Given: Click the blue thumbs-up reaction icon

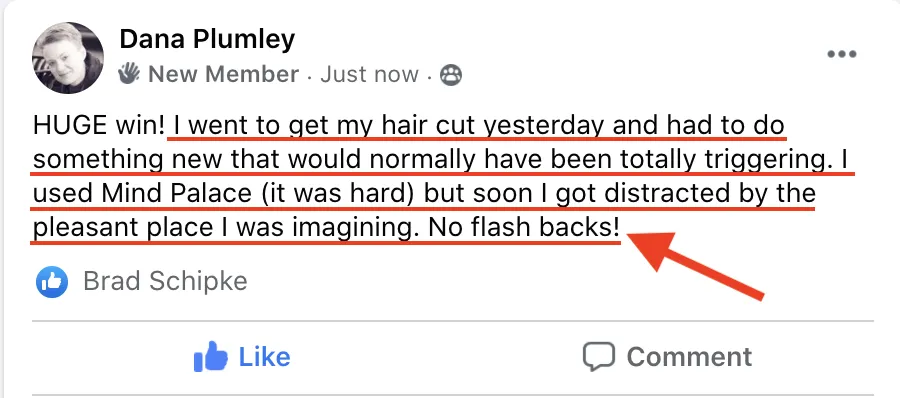Looking at the screenshot, I should (52, 282).
